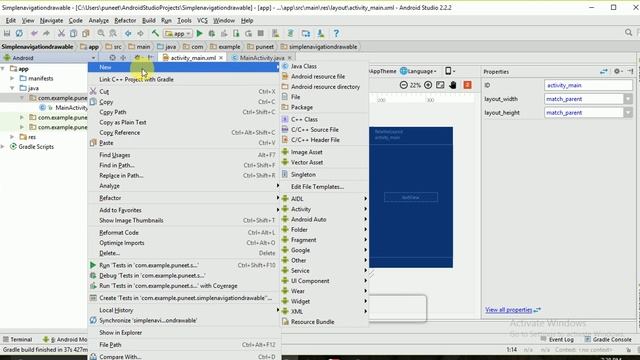Screen dimensions: 640x360
Task: Click View all properties link
Action: click(509, 310)
